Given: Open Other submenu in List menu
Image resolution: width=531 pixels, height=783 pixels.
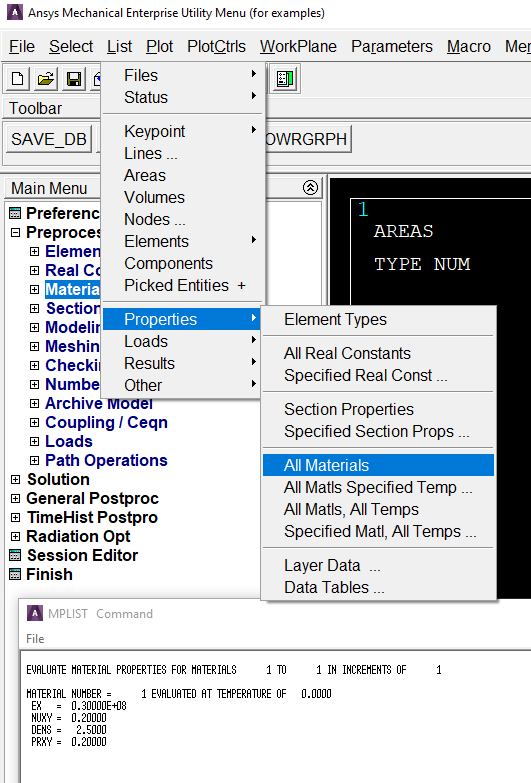Looking at the screenshot, I should pyautogui.click(x=183, y=385).
